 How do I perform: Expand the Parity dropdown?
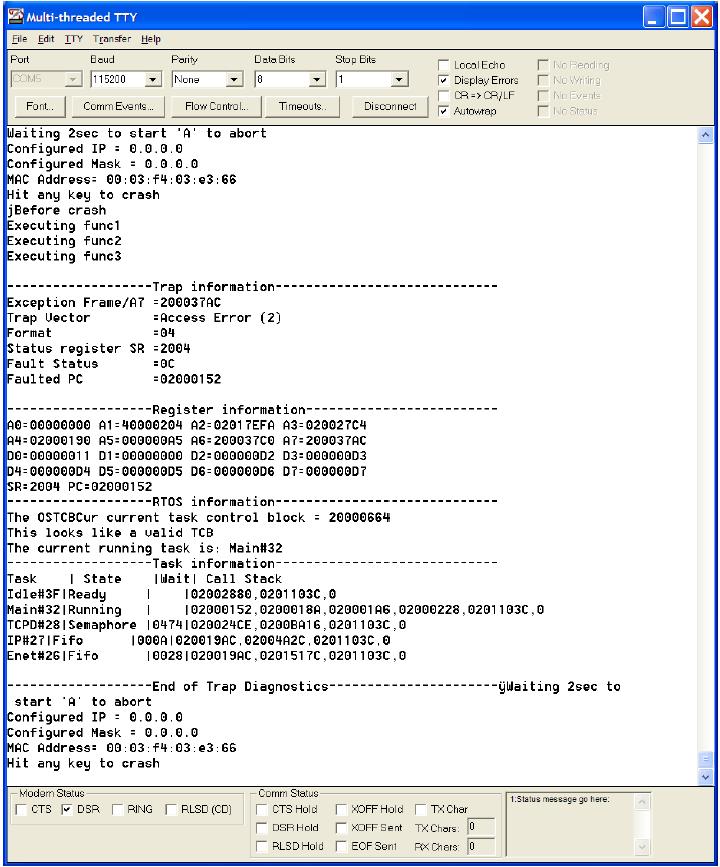pyautogui.click(x=237, y=78)
